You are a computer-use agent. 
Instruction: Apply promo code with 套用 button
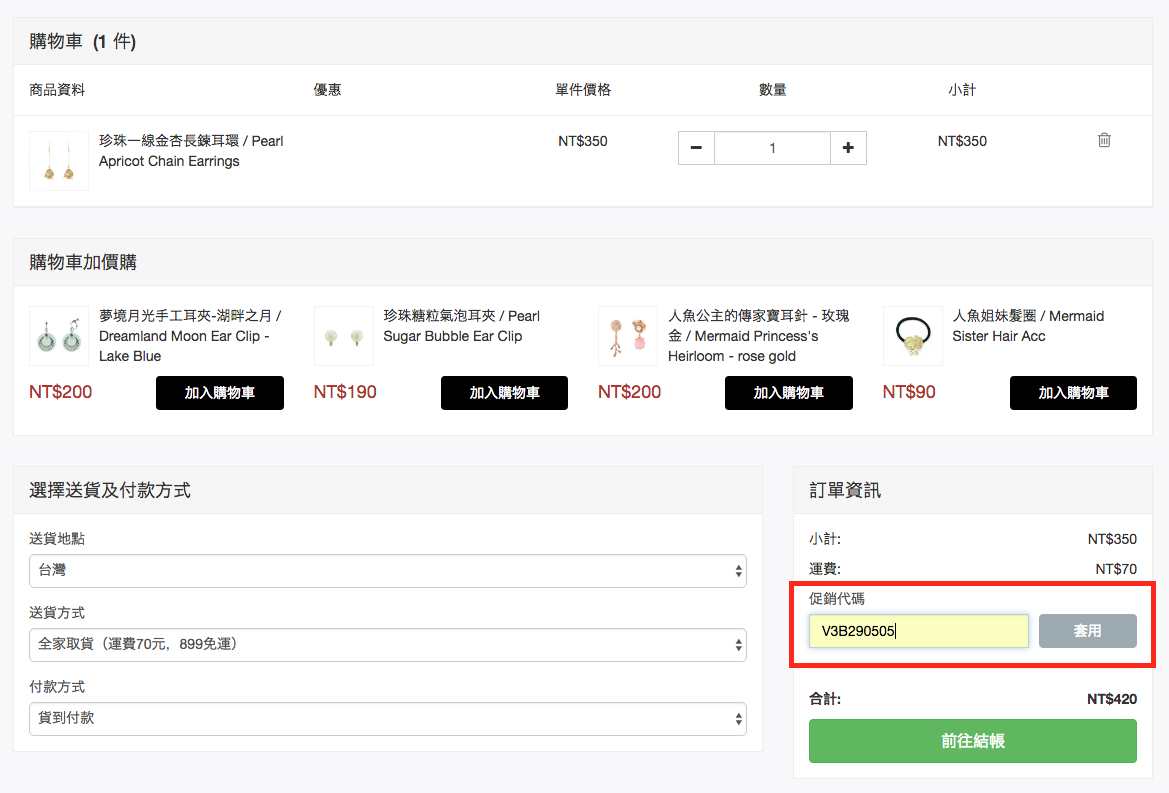point(1087,631)
